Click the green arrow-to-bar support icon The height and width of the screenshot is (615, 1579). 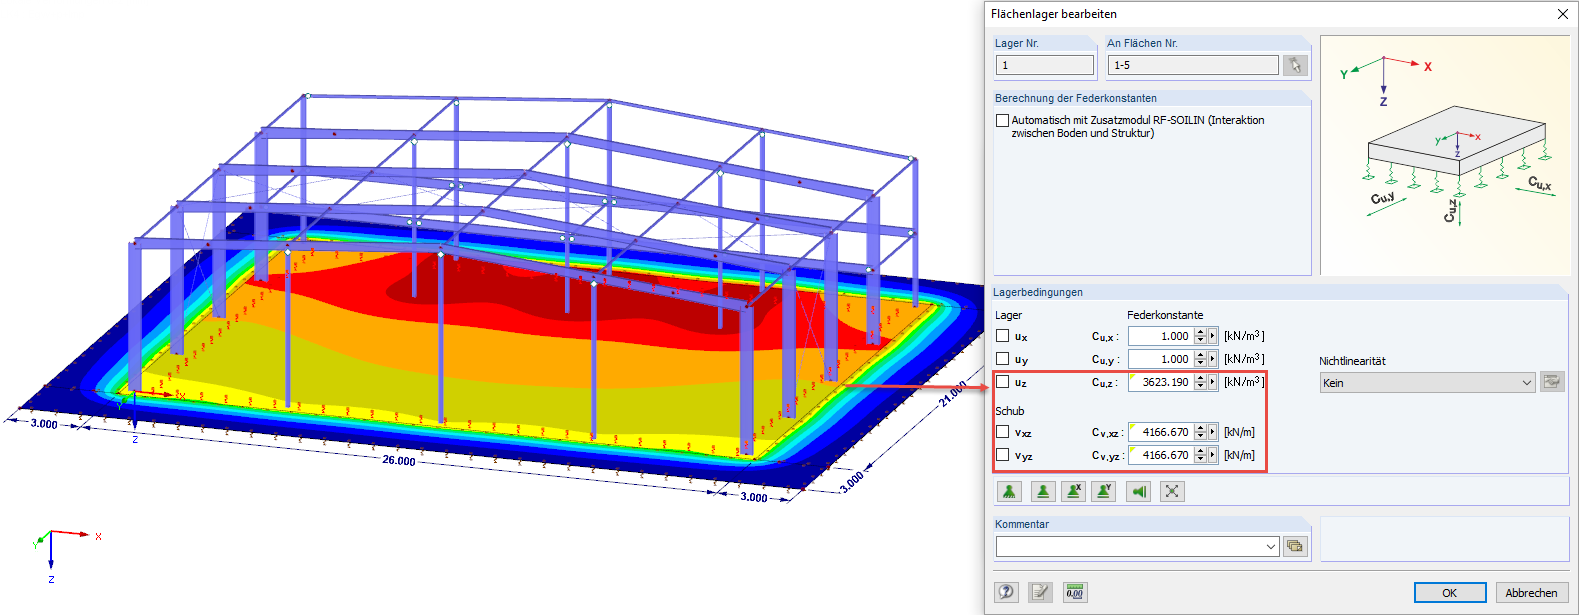click(1138, 491)
